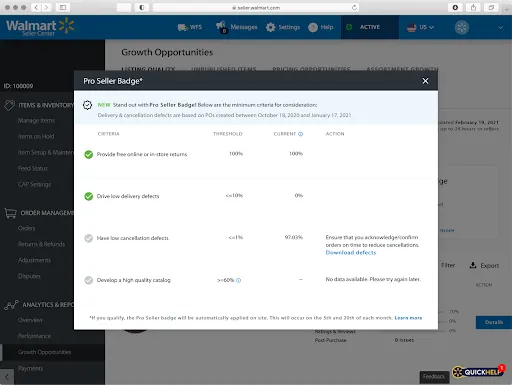Click the seller.walmart.com address bar
Viewport: 512px width, 385px height.
click(x=256, y=7)
